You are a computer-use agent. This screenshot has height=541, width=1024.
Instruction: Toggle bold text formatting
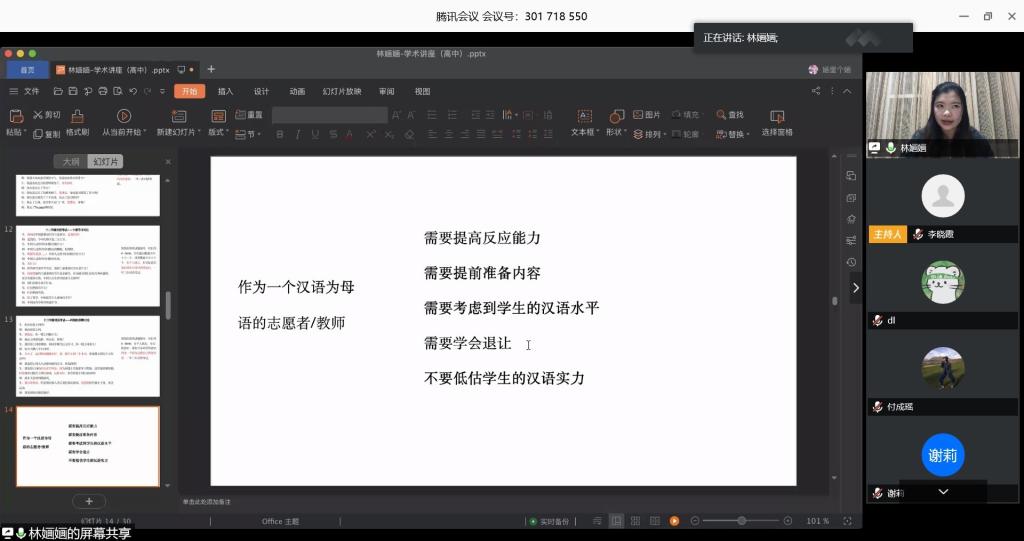tap(279, 133)
